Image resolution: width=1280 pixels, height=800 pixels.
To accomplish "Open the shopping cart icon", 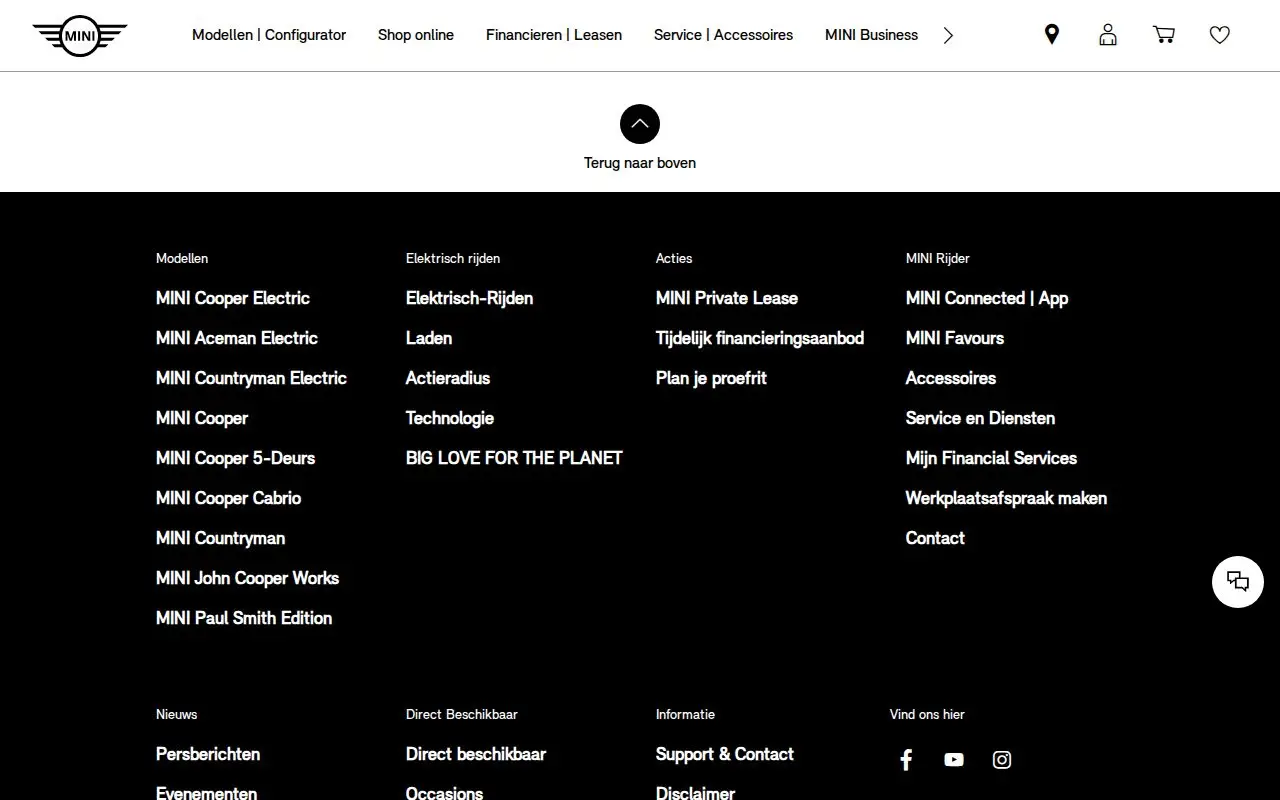I will pyautogui.click(x=1164, y=35).
